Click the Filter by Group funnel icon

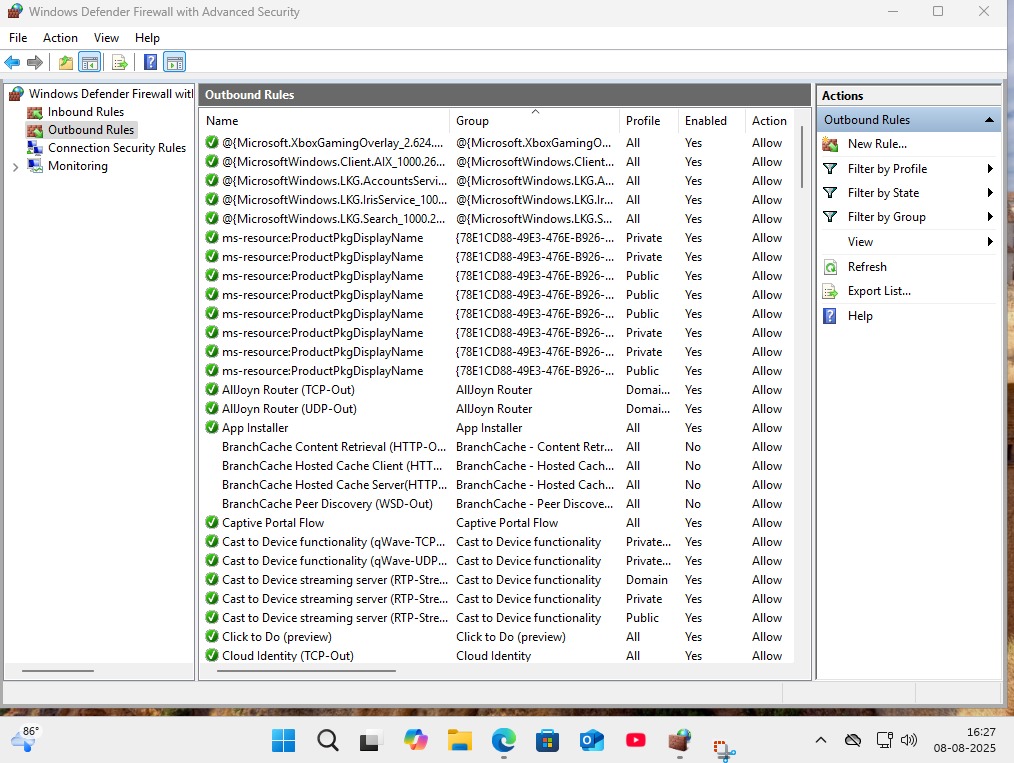click(830, 217)
